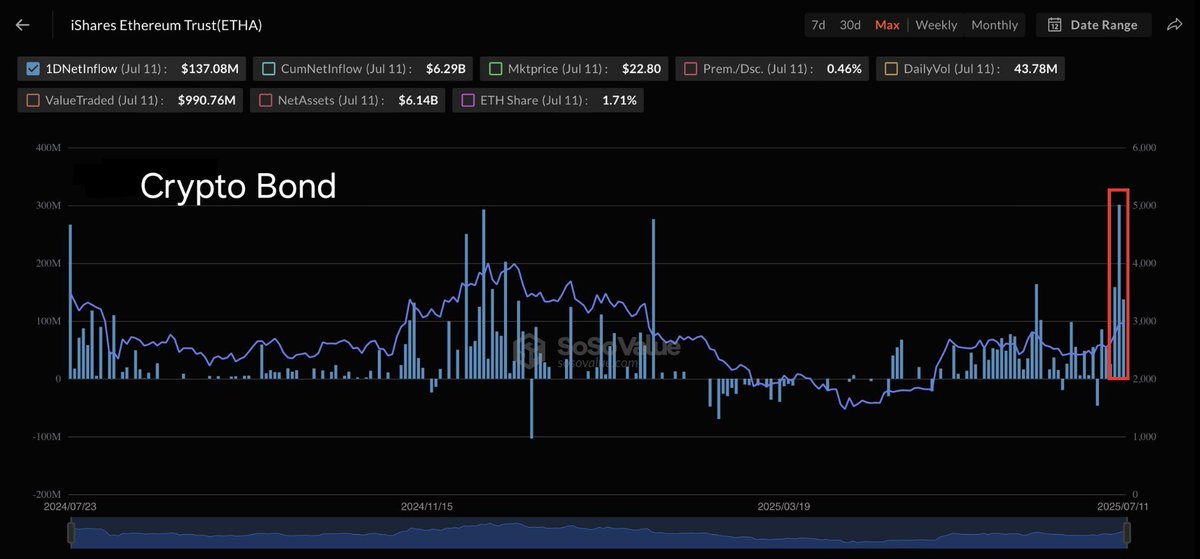Click the 43.78M DailyVol value
Screen dimensions: 1200x559
click(1036, 69)
